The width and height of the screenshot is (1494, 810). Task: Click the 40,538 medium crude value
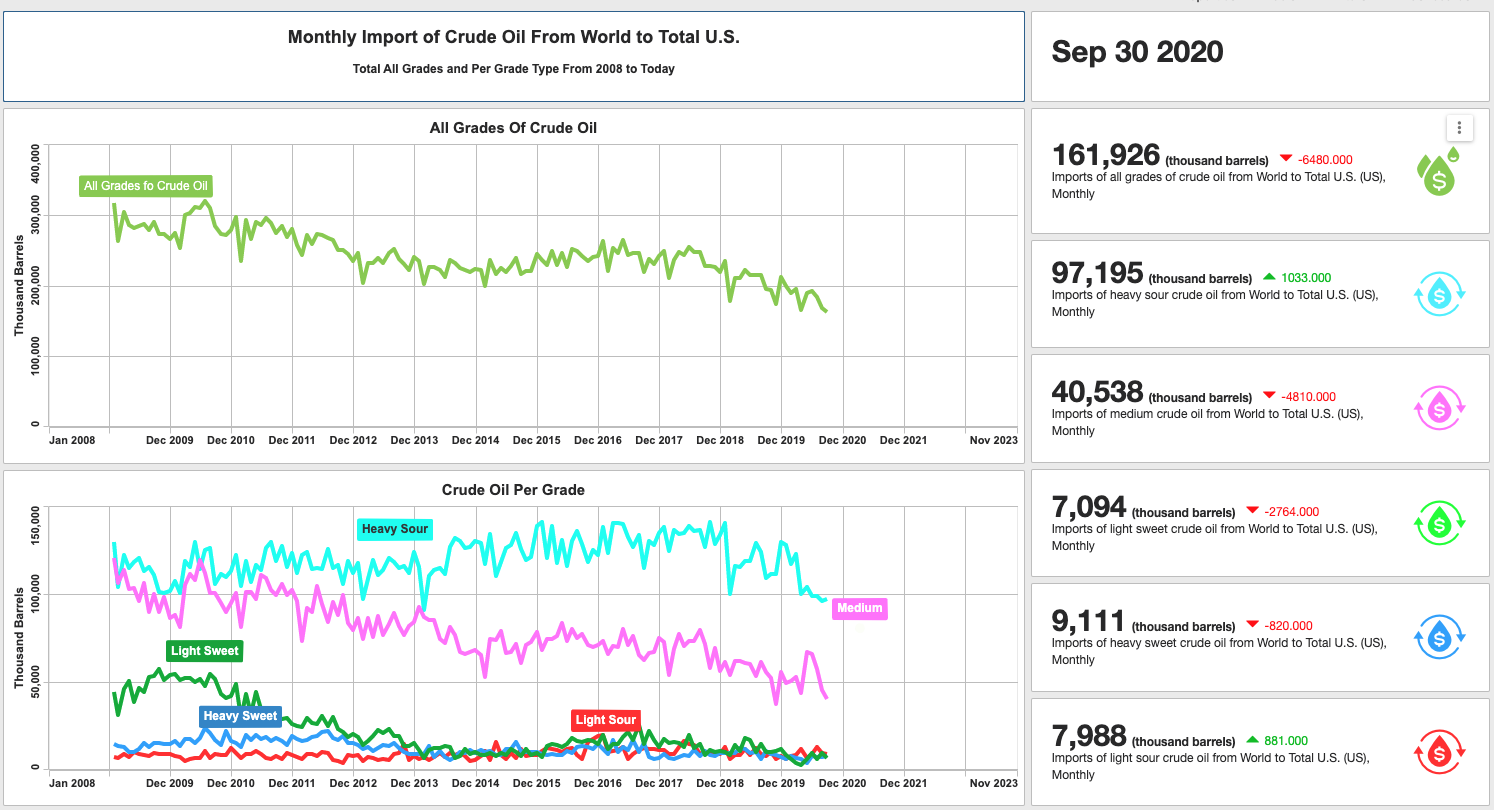click(1098, 391)
